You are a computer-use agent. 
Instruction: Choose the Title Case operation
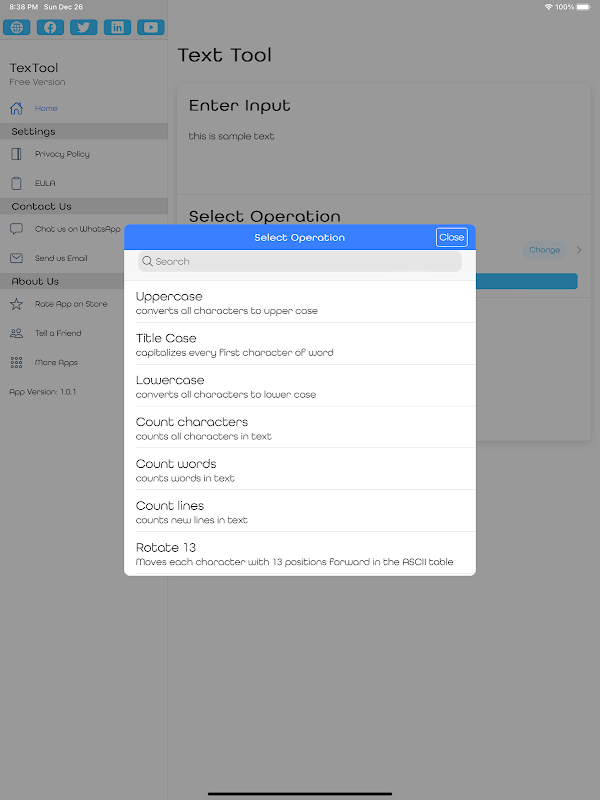(x=300, y=344)
